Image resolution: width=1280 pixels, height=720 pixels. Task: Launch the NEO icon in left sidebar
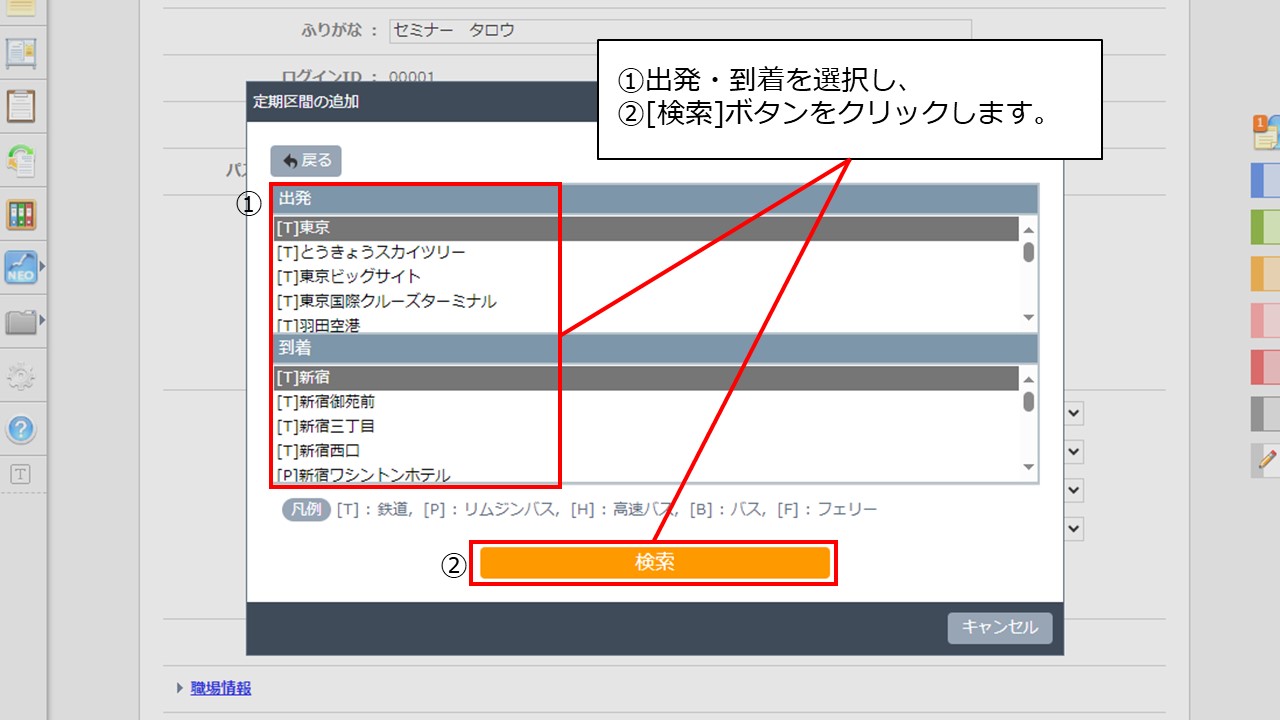tap(21, 268)
